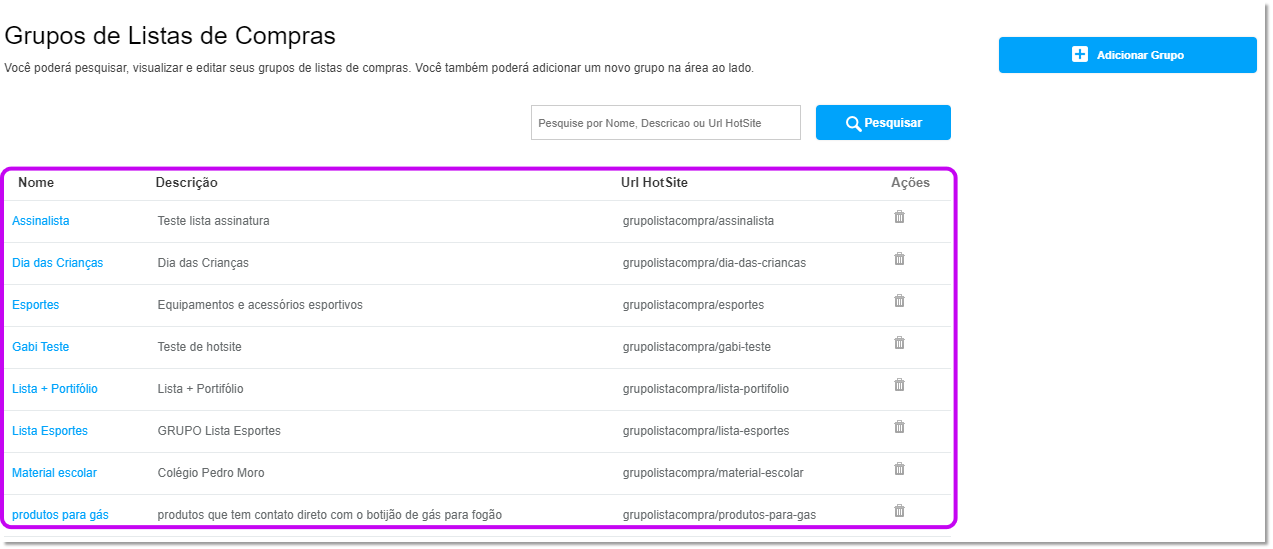Remove the Esportes group with trash icon
This screenshot has height=549, width=1273.
click(x=899, y=301)
